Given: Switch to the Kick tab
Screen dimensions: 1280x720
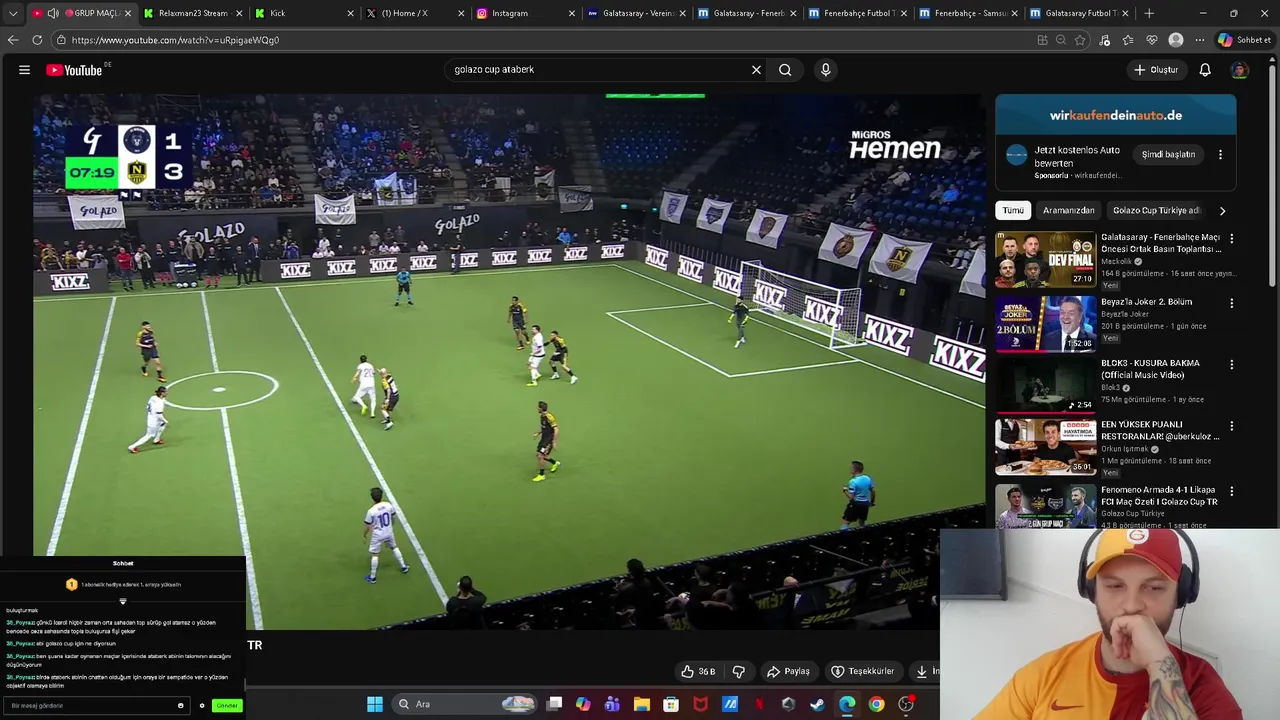Looking at the screenshot, I should (303, 13).
